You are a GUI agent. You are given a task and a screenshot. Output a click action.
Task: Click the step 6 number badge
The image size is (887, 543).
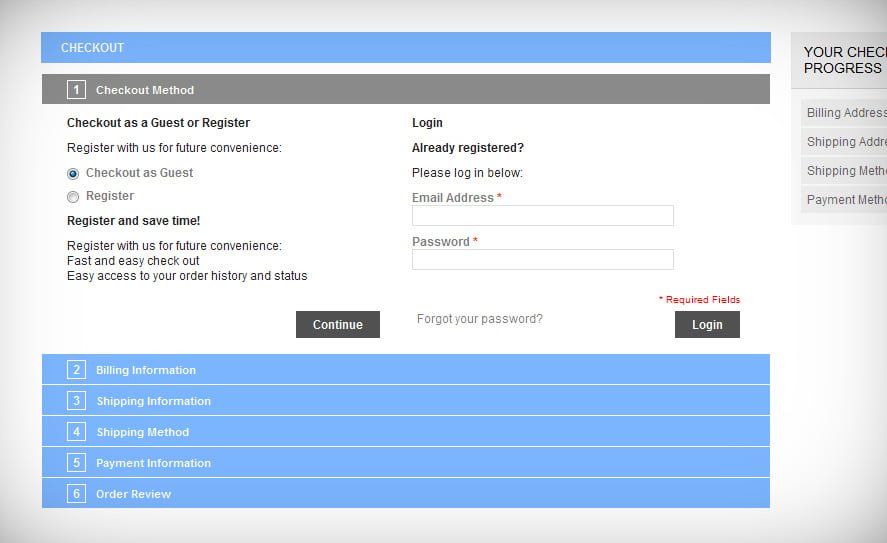click(x=76, y=494)
